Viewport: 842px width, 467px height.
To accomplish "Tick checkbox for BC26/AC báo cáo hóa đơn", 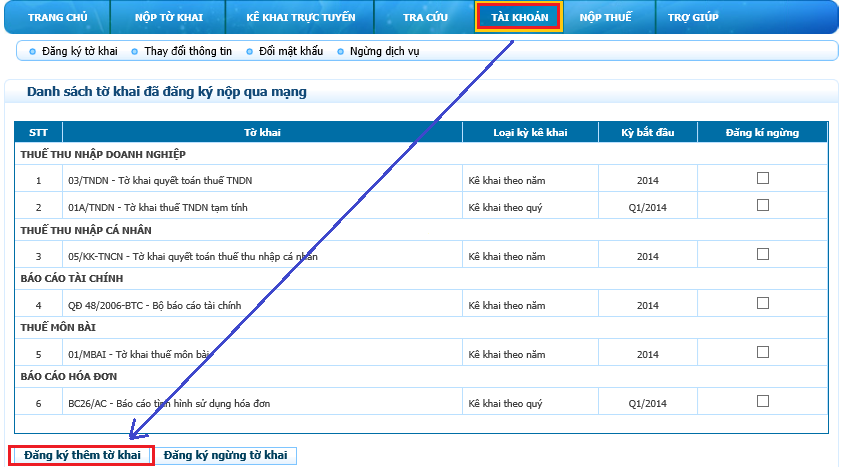I will [763, 401].
